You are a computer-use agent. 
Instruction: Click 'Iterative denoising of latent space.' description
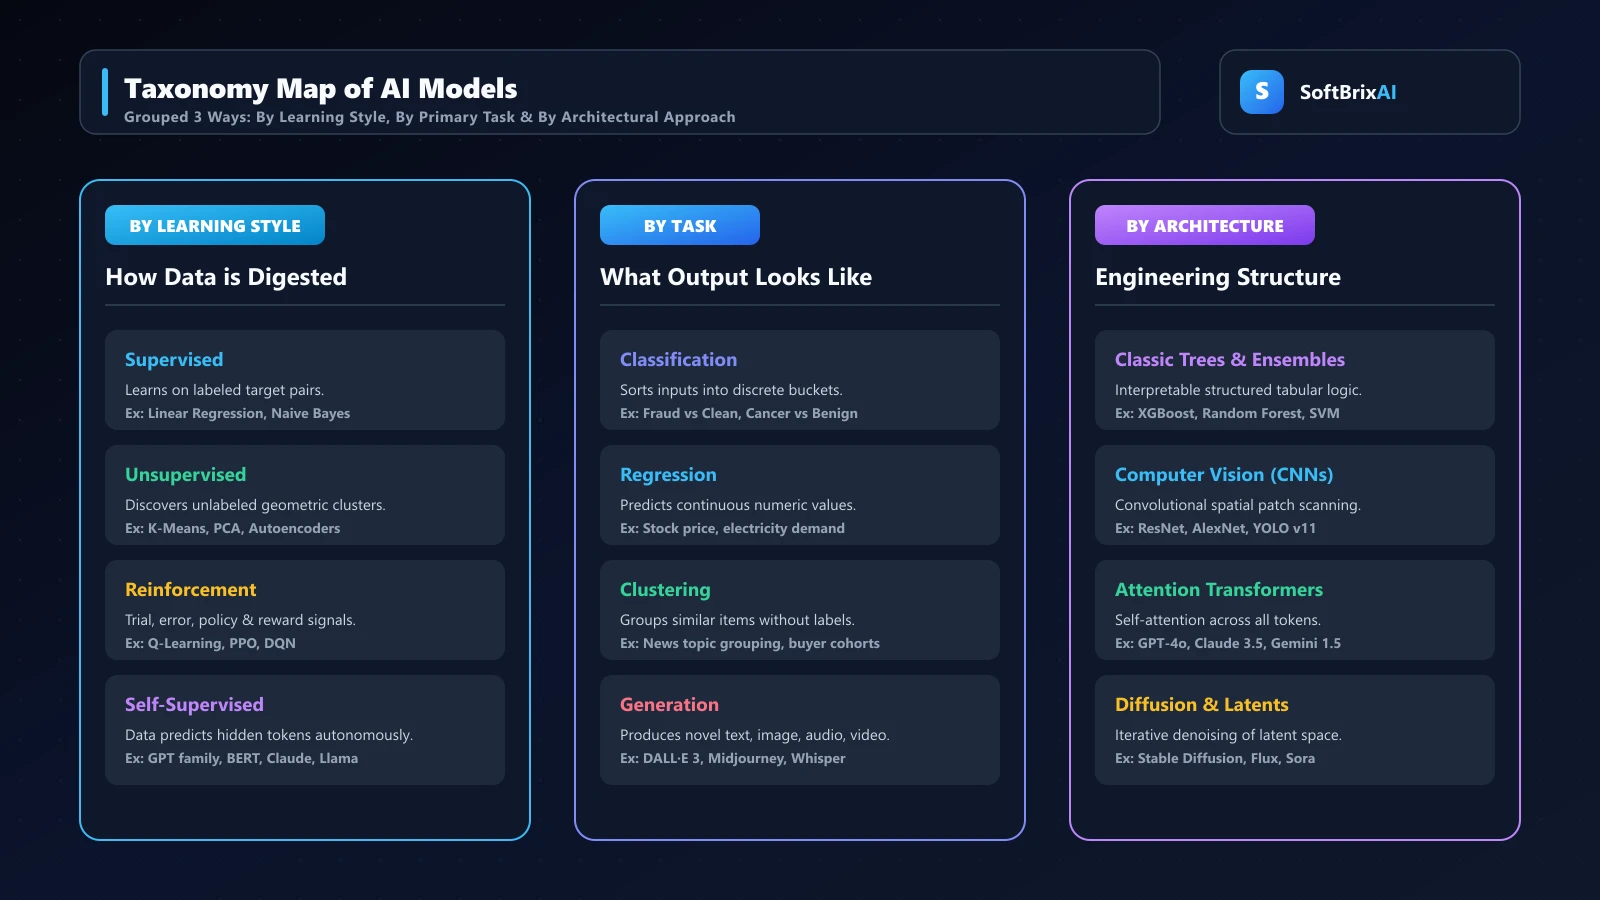1228,735
